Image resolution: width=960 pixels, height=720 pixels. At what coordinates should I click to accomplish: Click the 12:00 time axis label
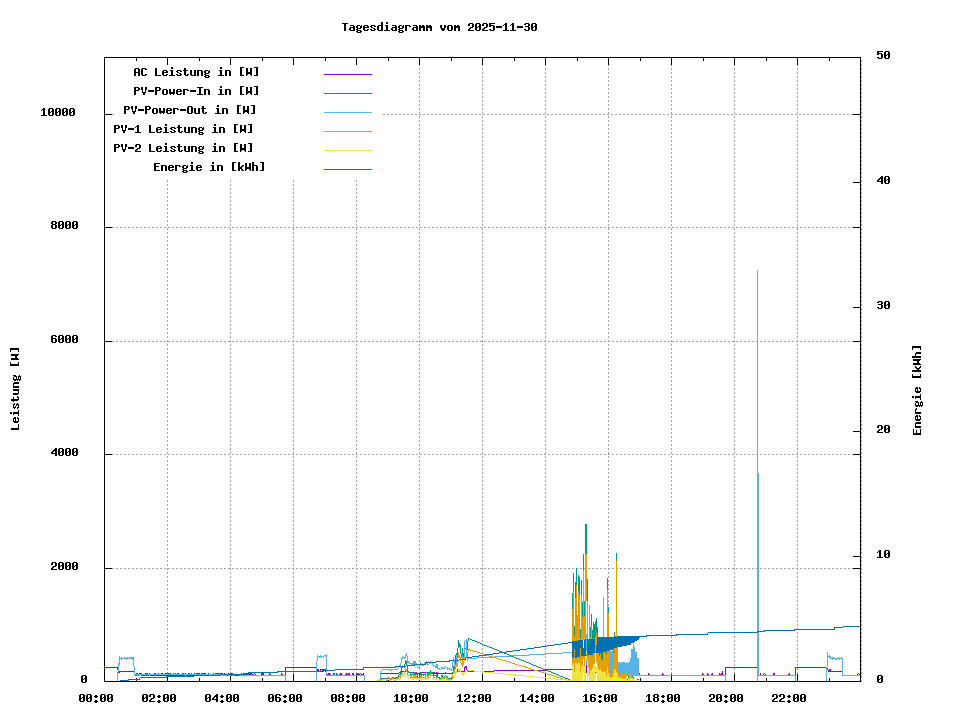473,698
